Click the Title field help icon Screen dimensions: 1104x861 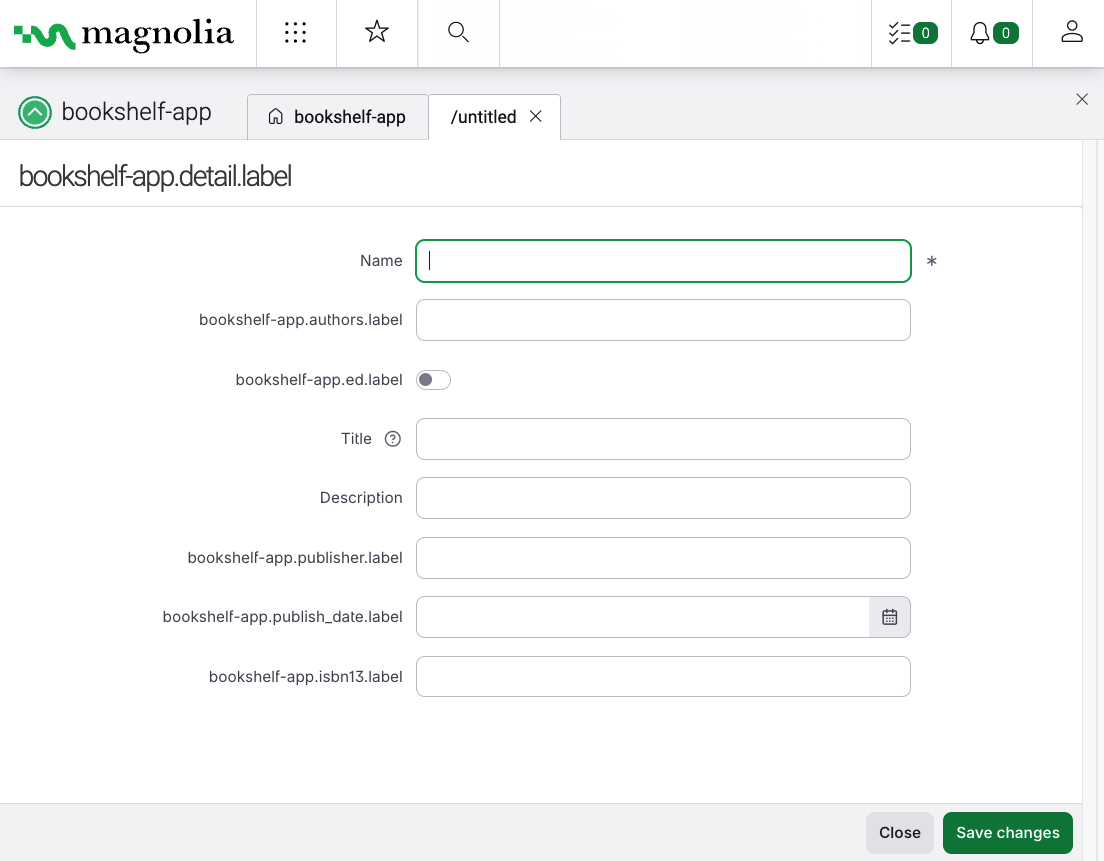pyautogui.click(x=393, y=439)
